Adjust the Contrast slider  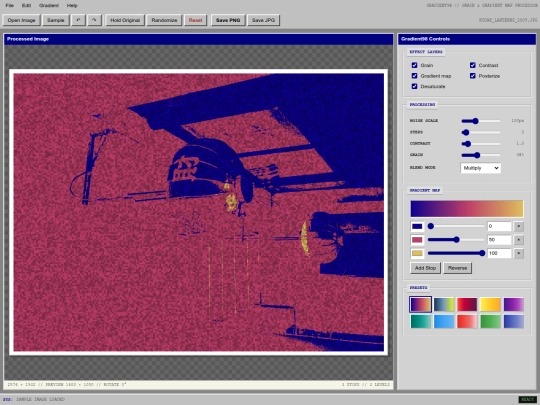pyautogui.click(x=481, y=144)
